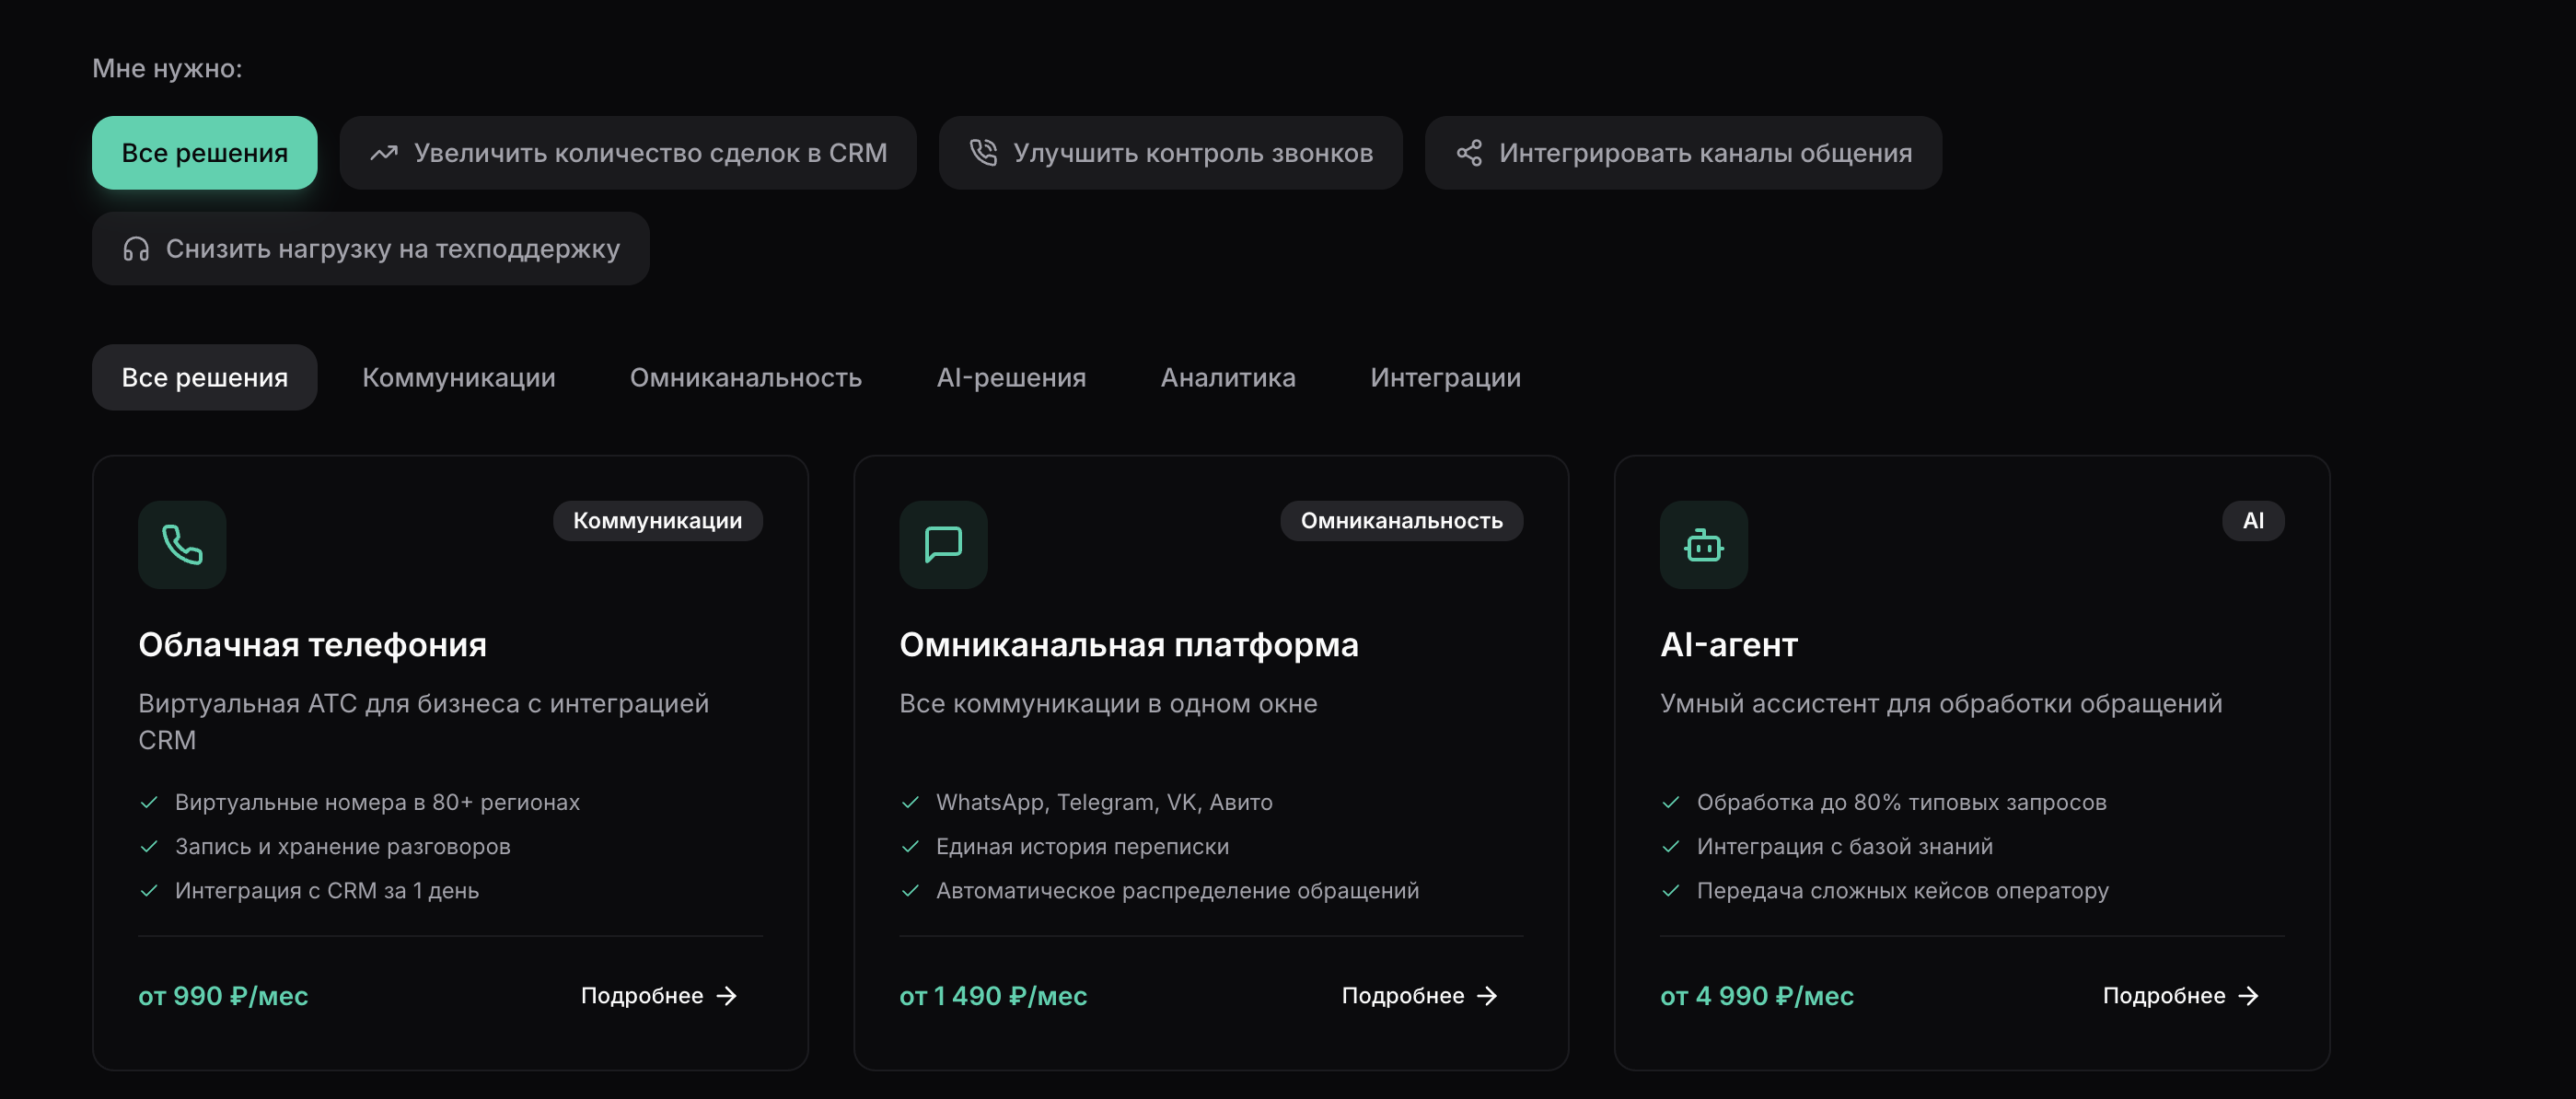Select the filter 'Увеличить количество сделок в CRM'
This screenshot has height=1099, width=2576.
point(628,152)
